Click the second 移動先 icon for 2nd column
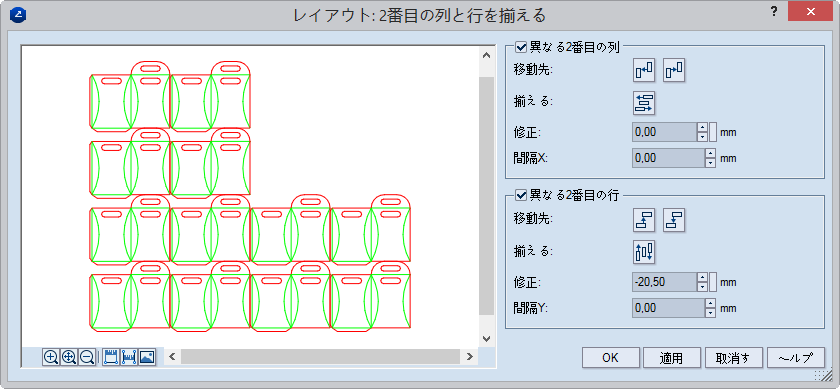This screenshot has width=840, height=389. 674,70
